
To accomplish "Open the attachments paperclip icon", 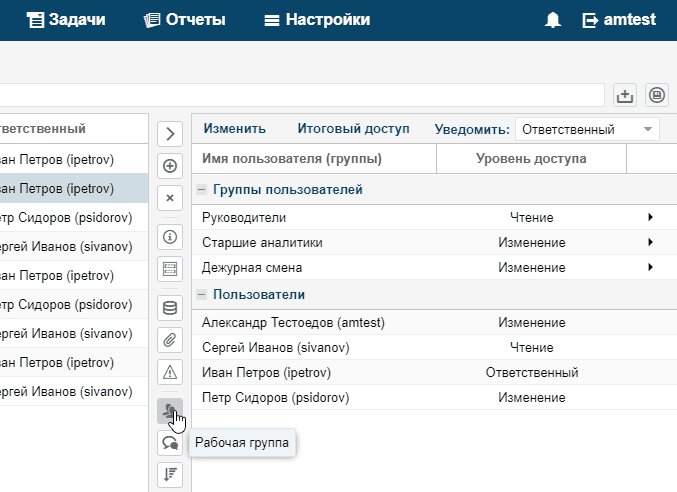I will 170,339.
